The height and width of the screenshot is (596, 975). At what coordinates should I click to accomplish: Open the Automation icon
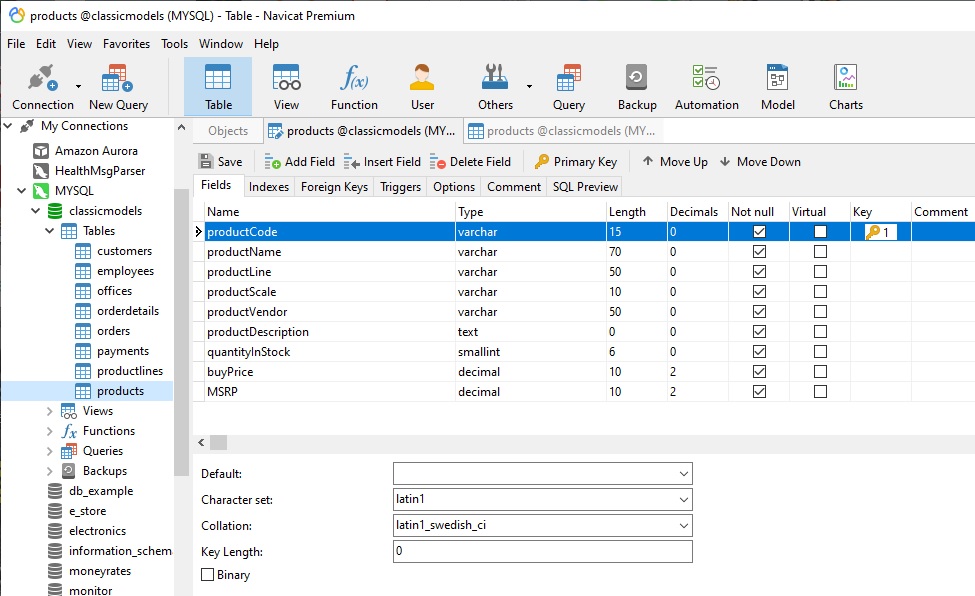pos(706,85)
